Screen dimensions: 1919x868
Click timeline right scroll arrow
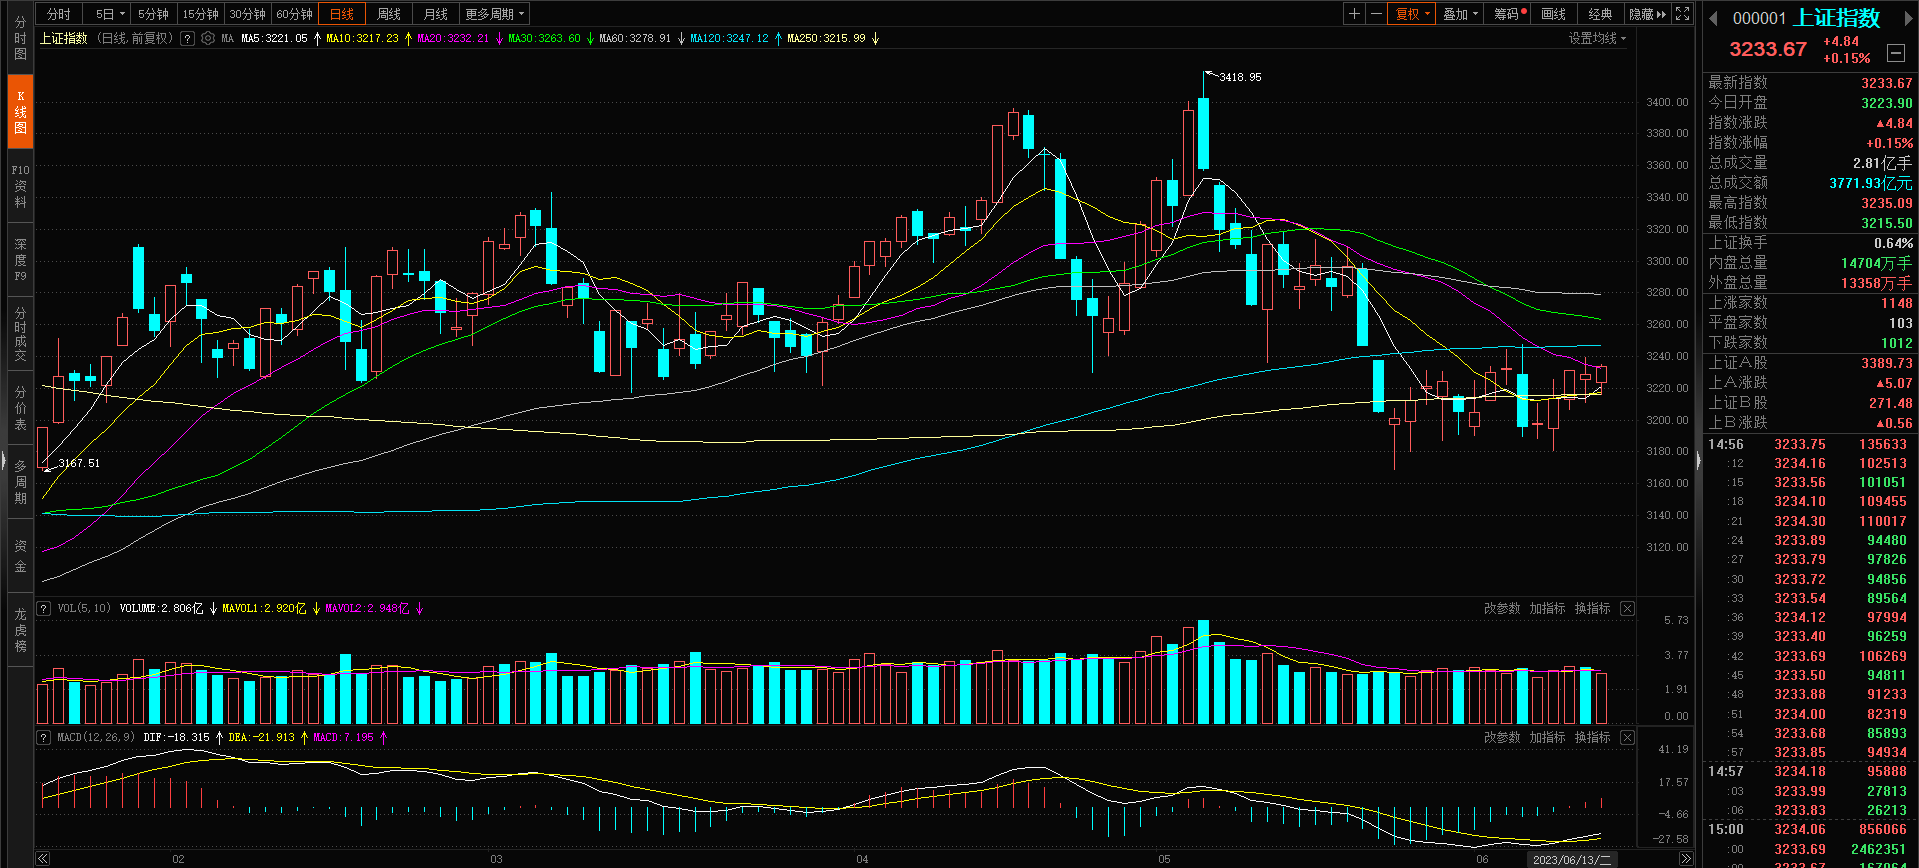1686,859
